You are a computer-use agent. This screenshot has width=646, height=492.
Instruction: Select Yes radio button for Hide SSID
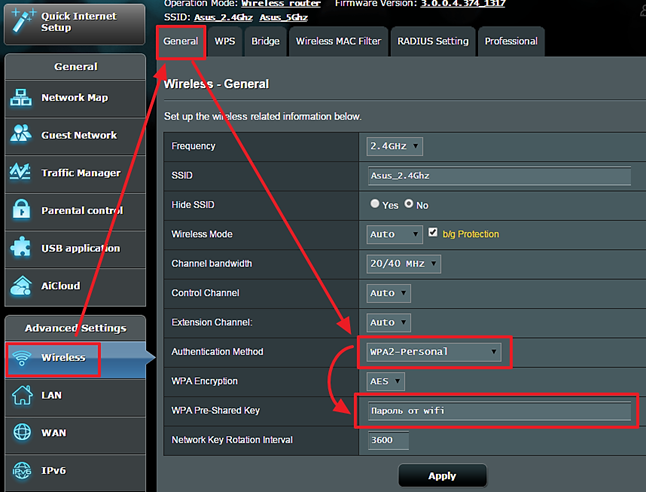pyautogui.click(x=376, y=205)
